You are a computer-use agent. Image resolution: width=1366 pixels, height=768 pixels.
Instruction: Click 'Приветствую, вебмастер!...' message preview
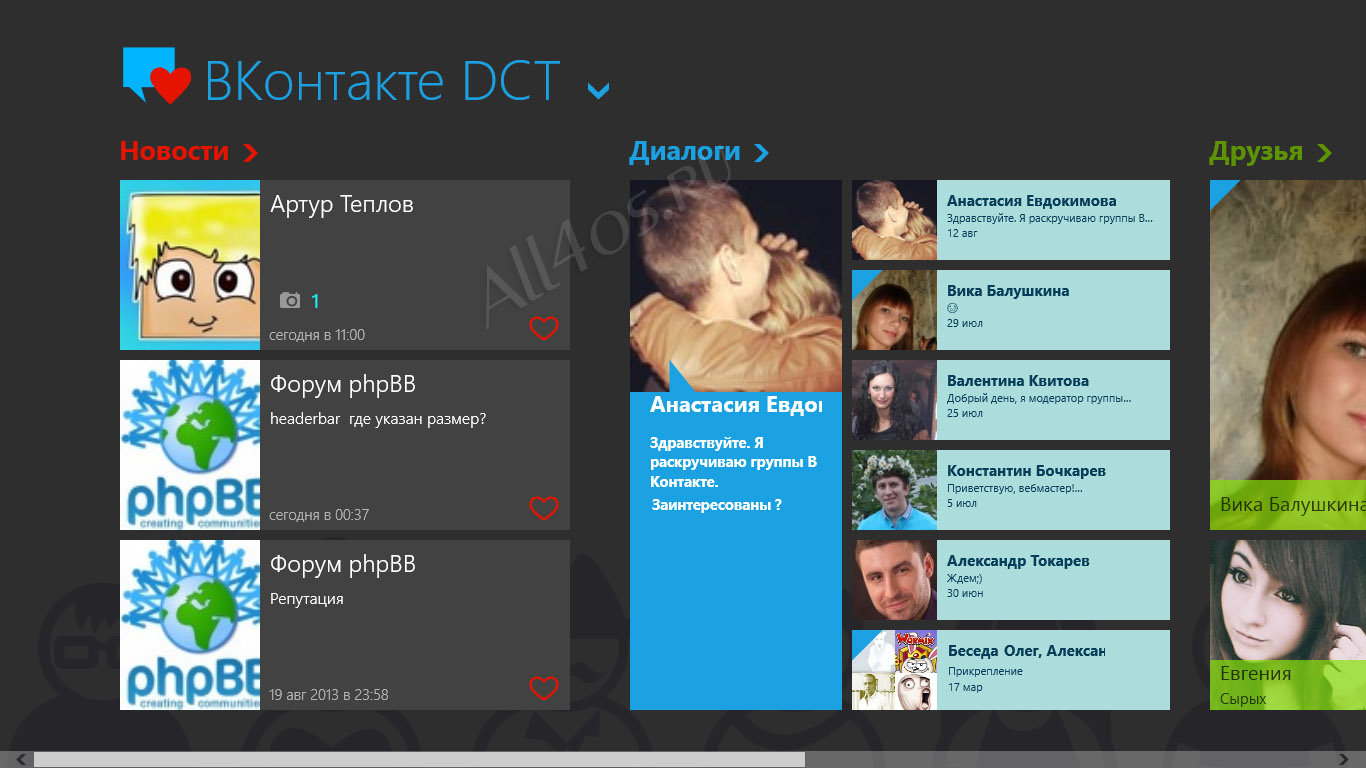[1015, 488]
